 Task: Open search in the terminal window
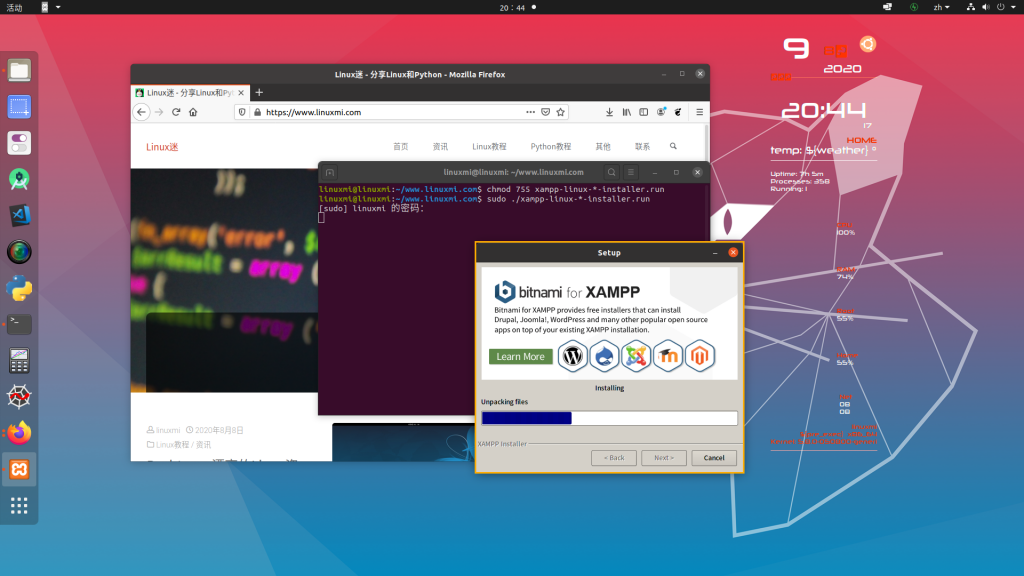point(611,172)
